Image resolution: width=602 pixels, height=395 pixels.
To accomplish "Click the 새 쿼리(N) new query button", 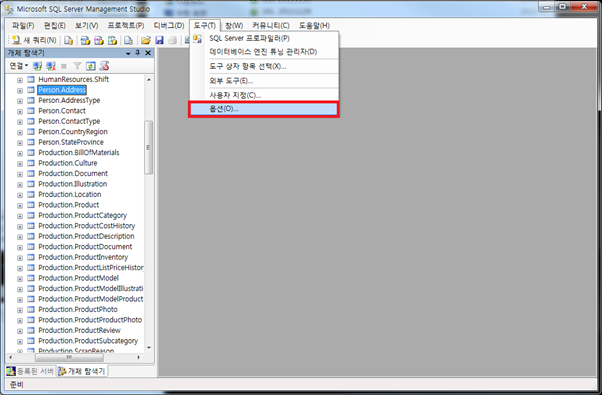I will pos(34,40).
